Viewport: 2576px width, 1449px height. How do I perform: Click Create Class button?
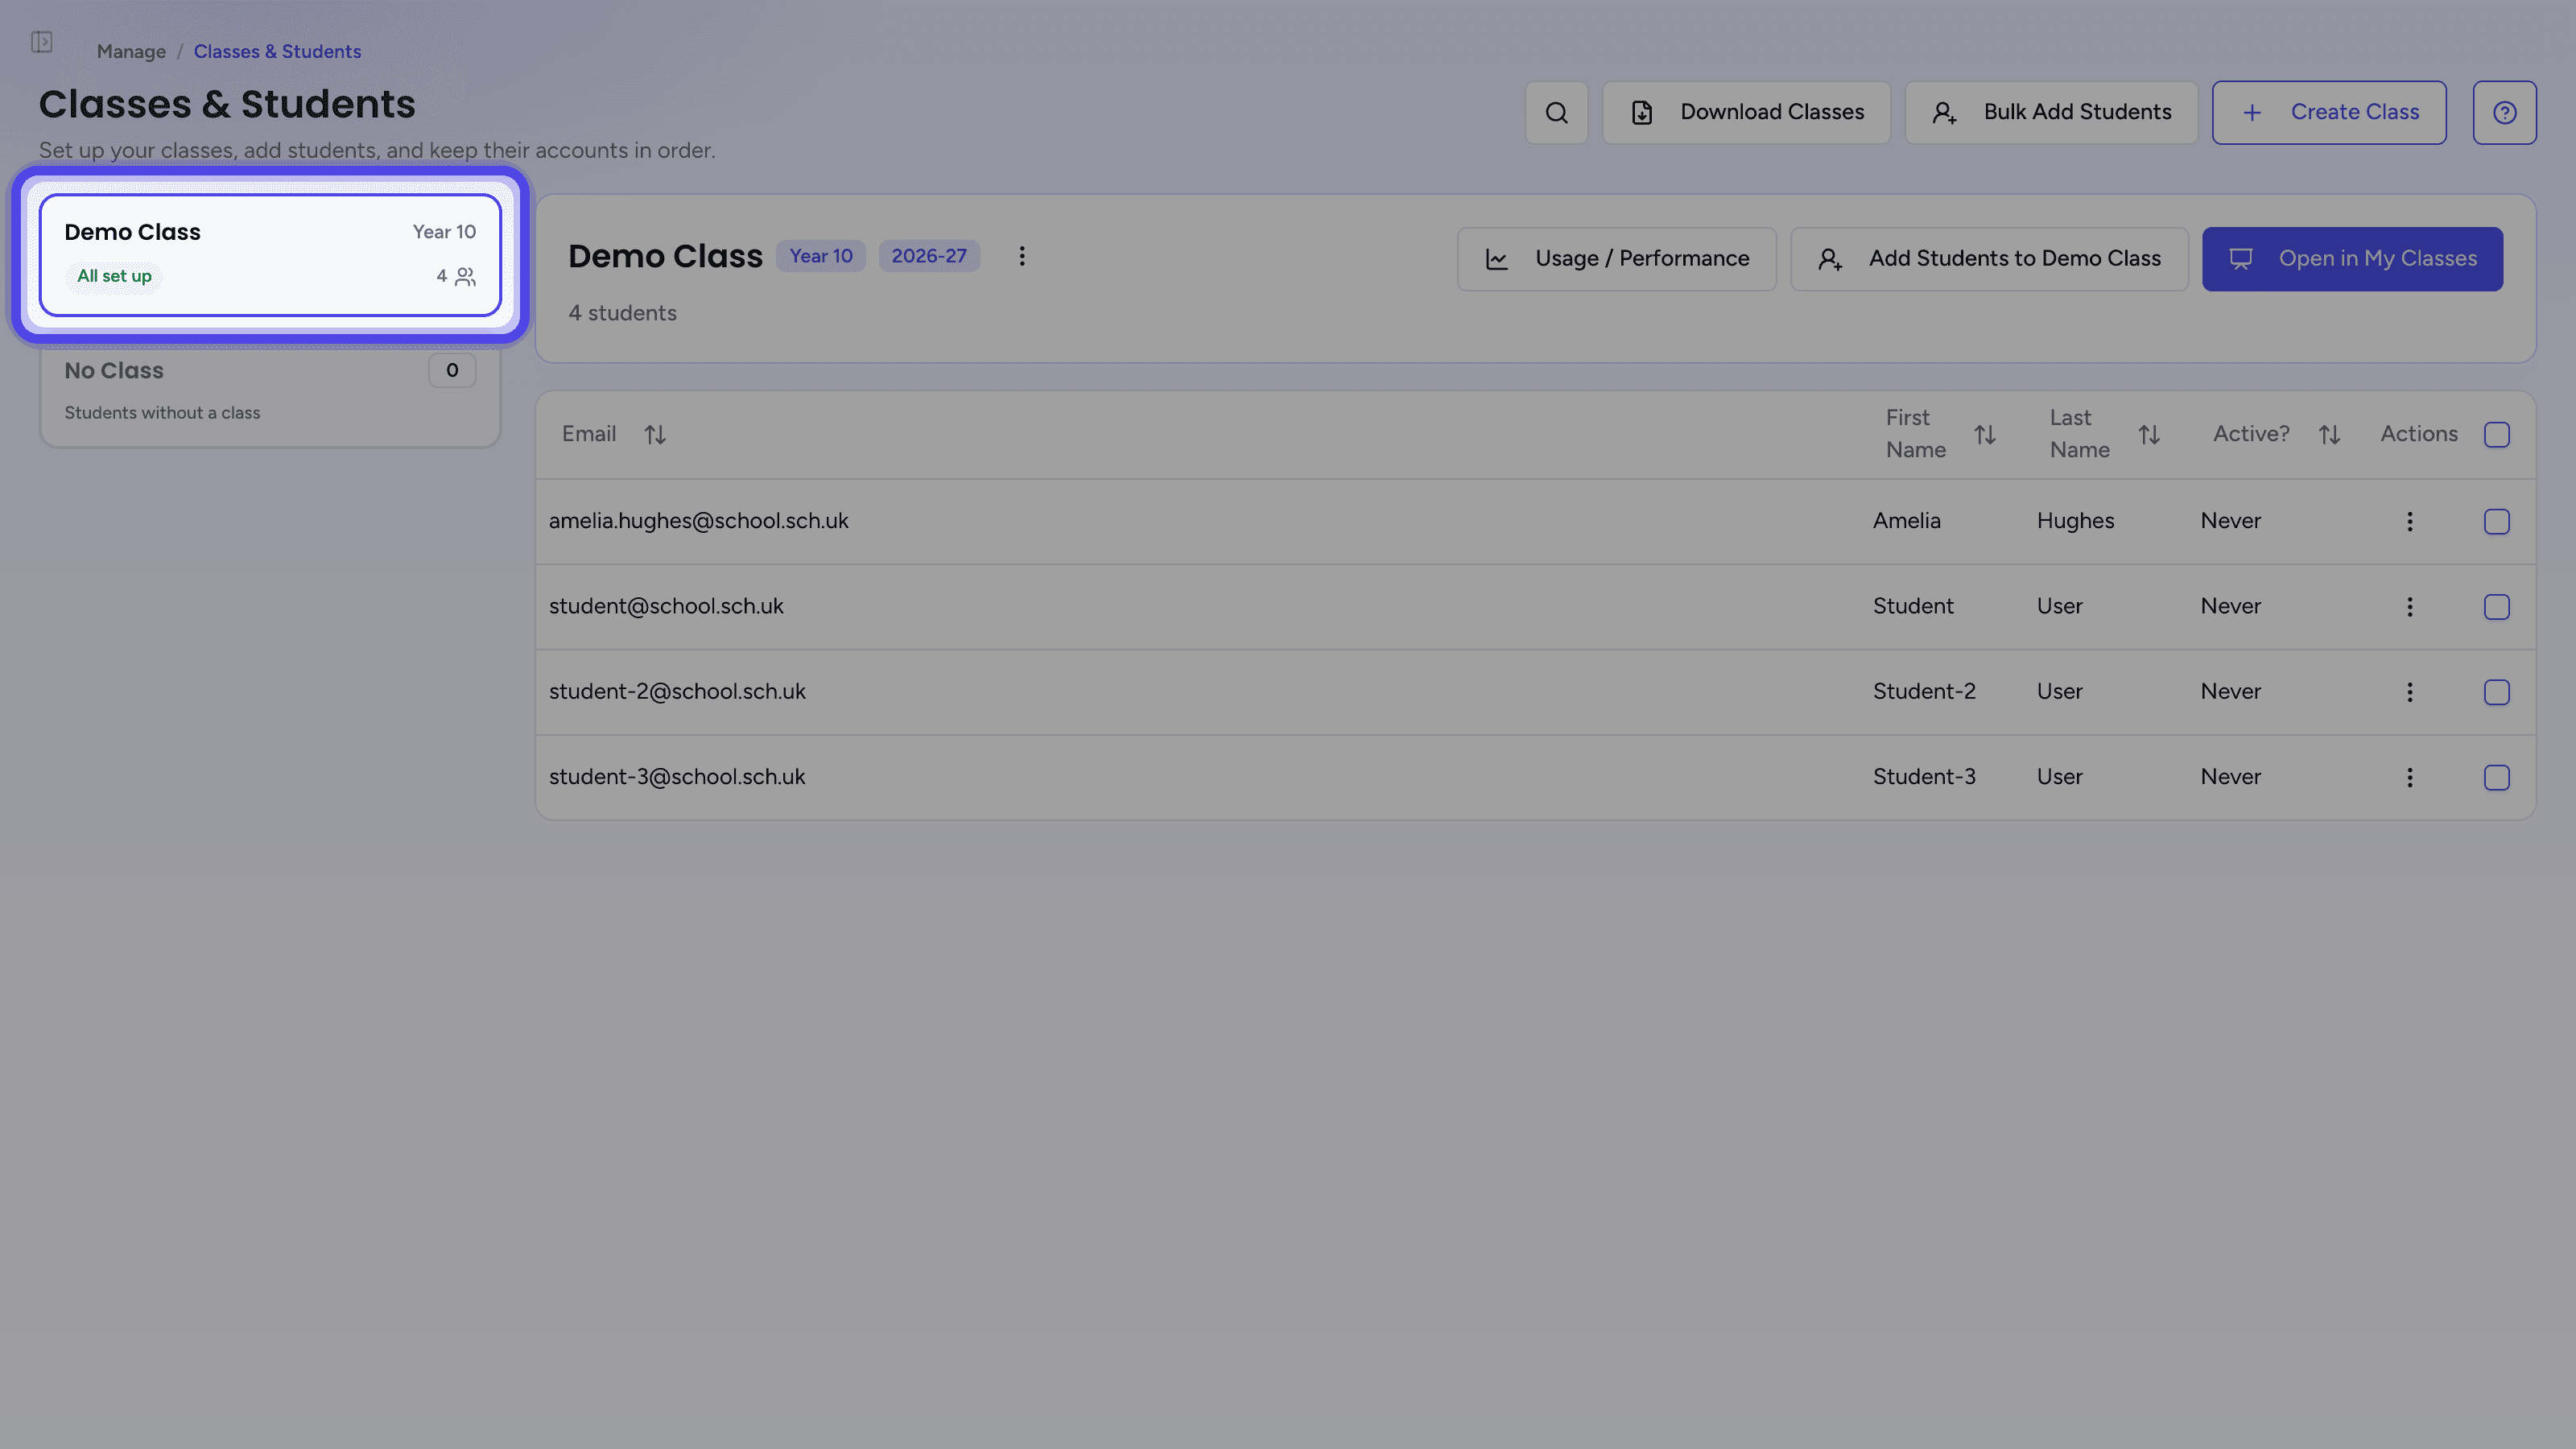tap(2328, 112)
